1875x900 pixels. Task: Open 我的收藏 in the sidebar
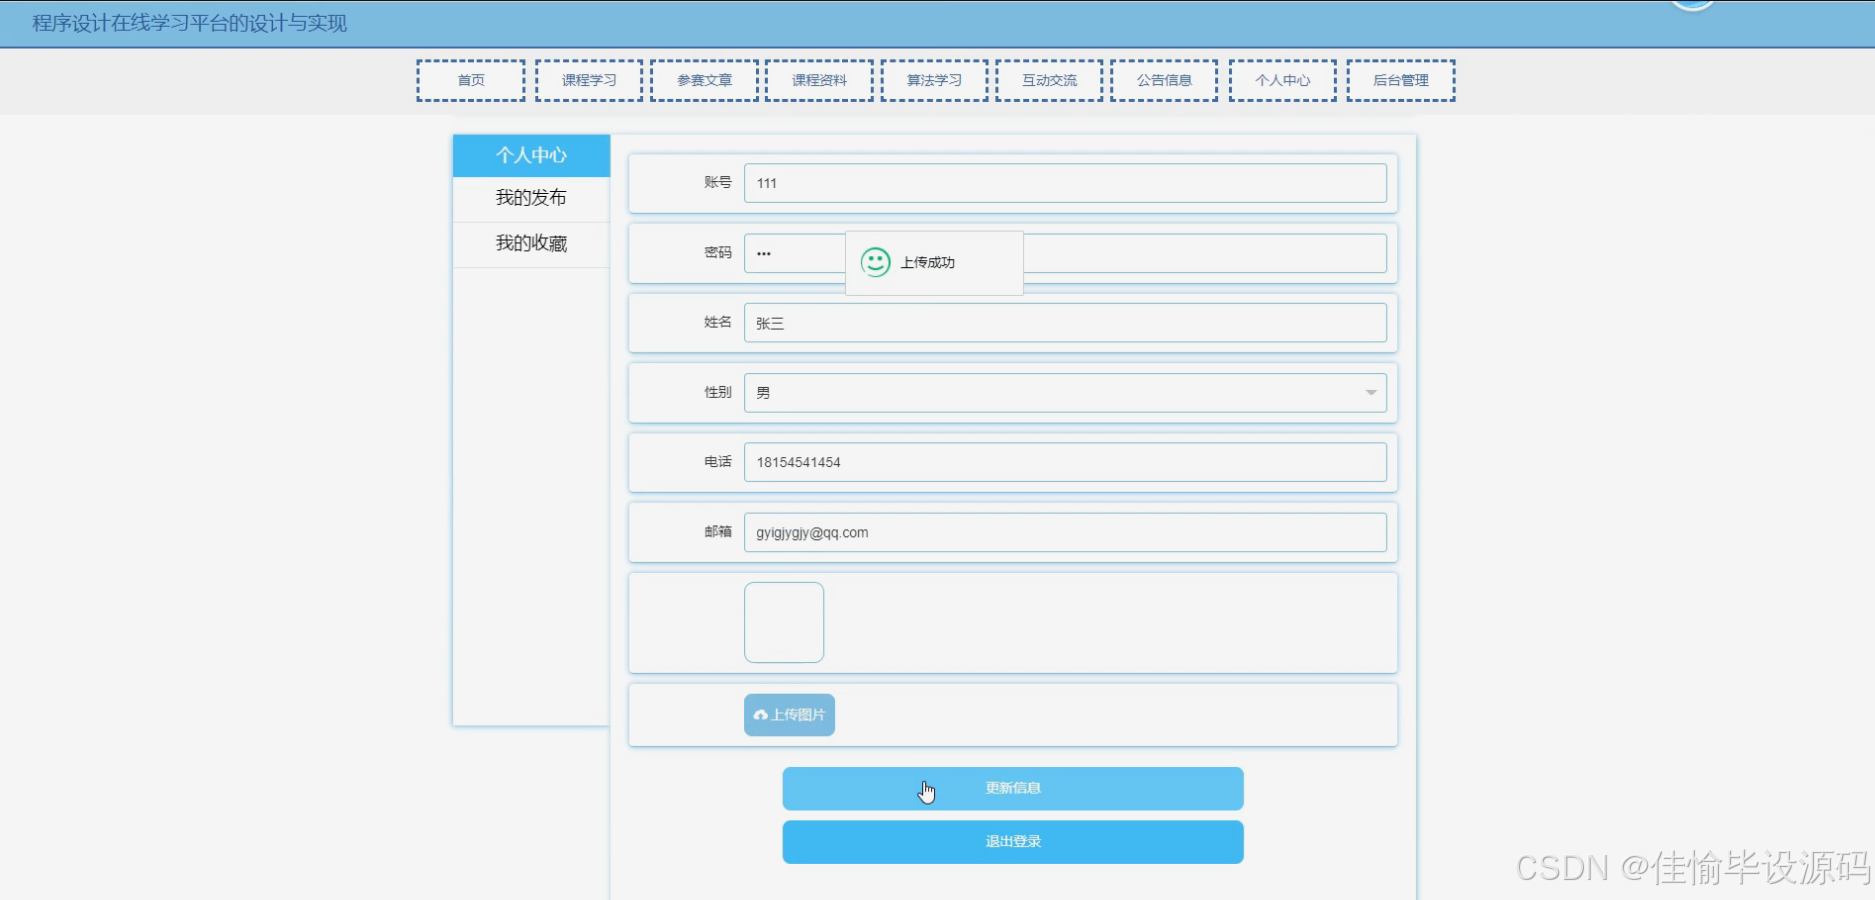tap(531, 244)
